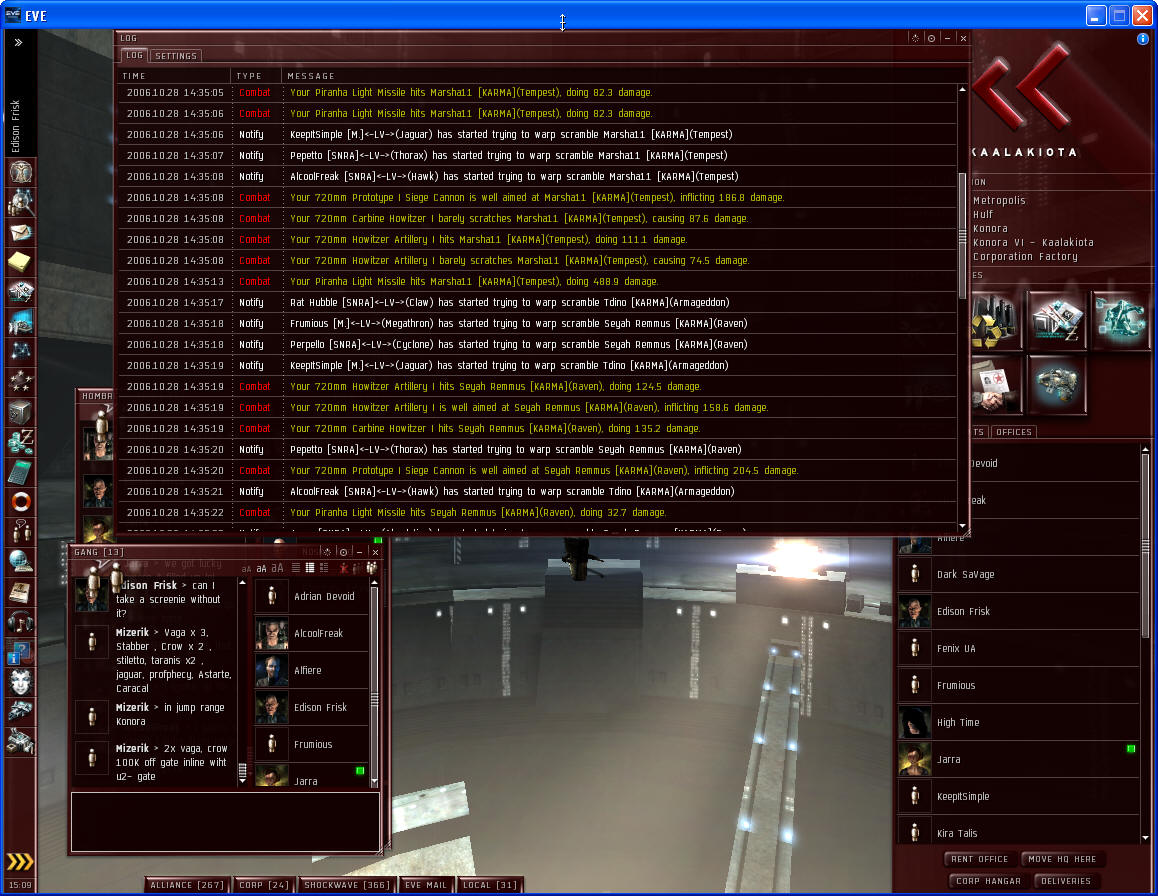Click the blue info icon top right
The height and width of the screenshot is (896, 1158).
1142,38
